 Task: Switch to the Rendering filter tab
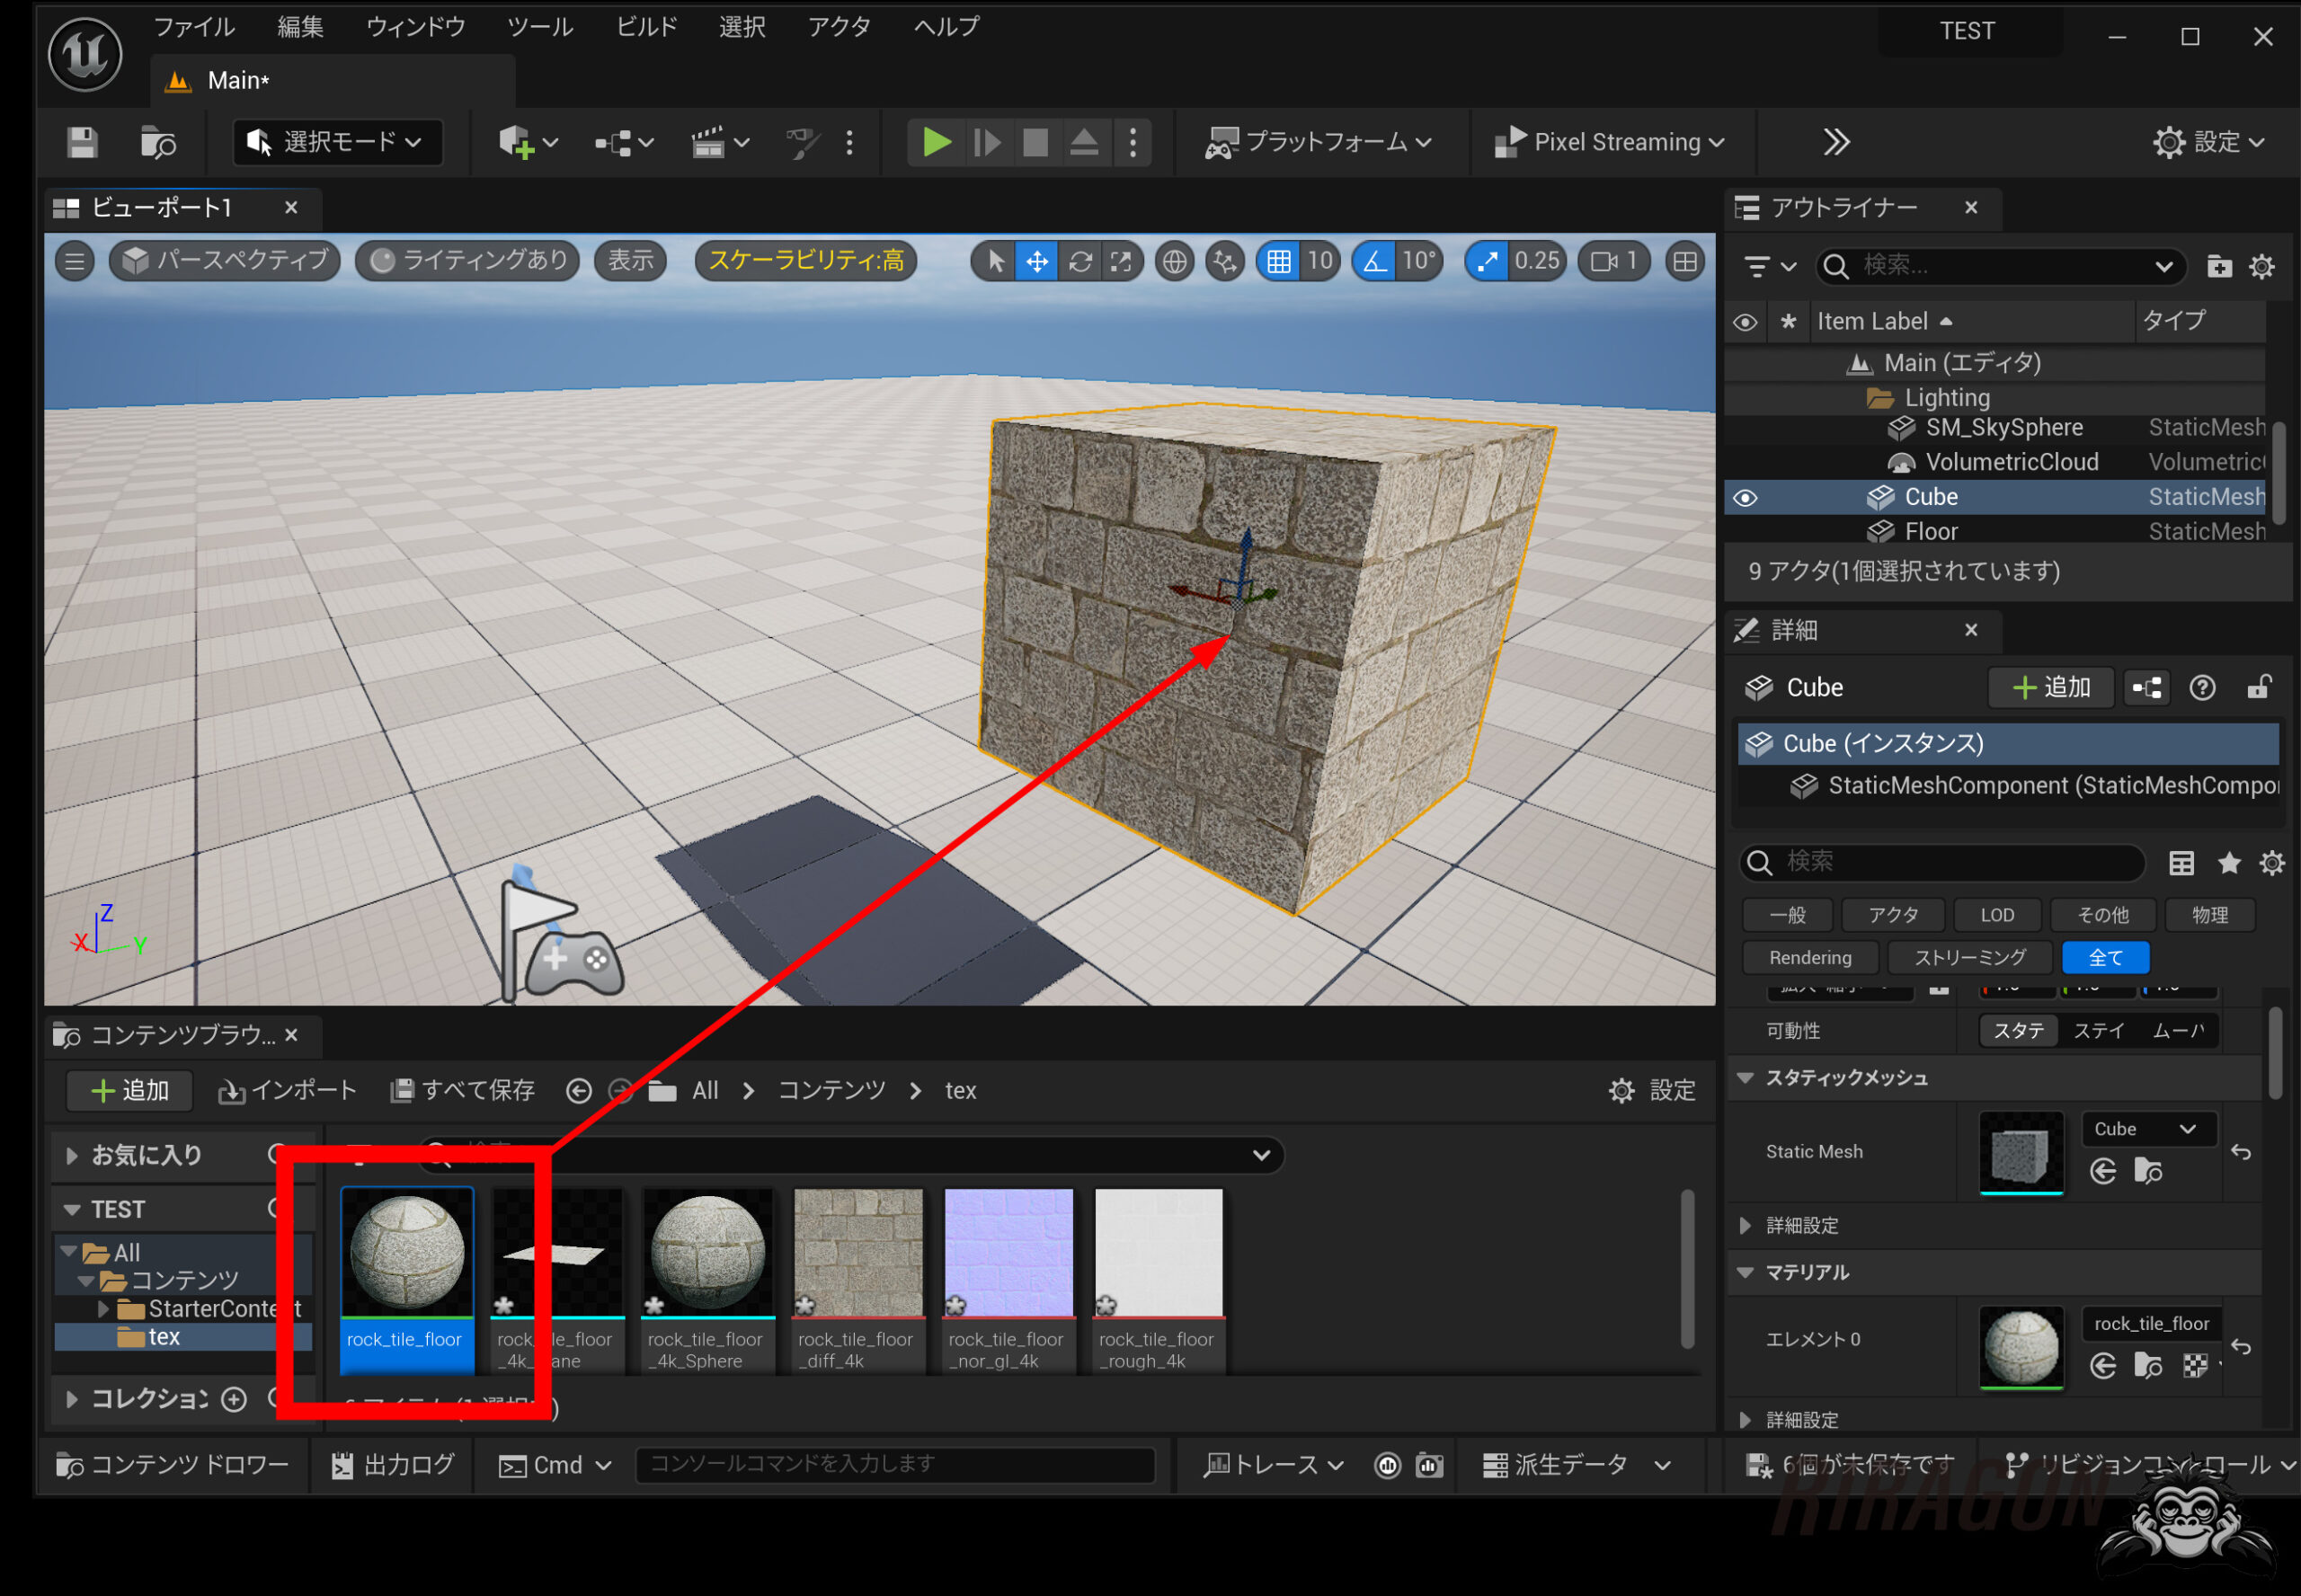click(x=1809, y=957)
